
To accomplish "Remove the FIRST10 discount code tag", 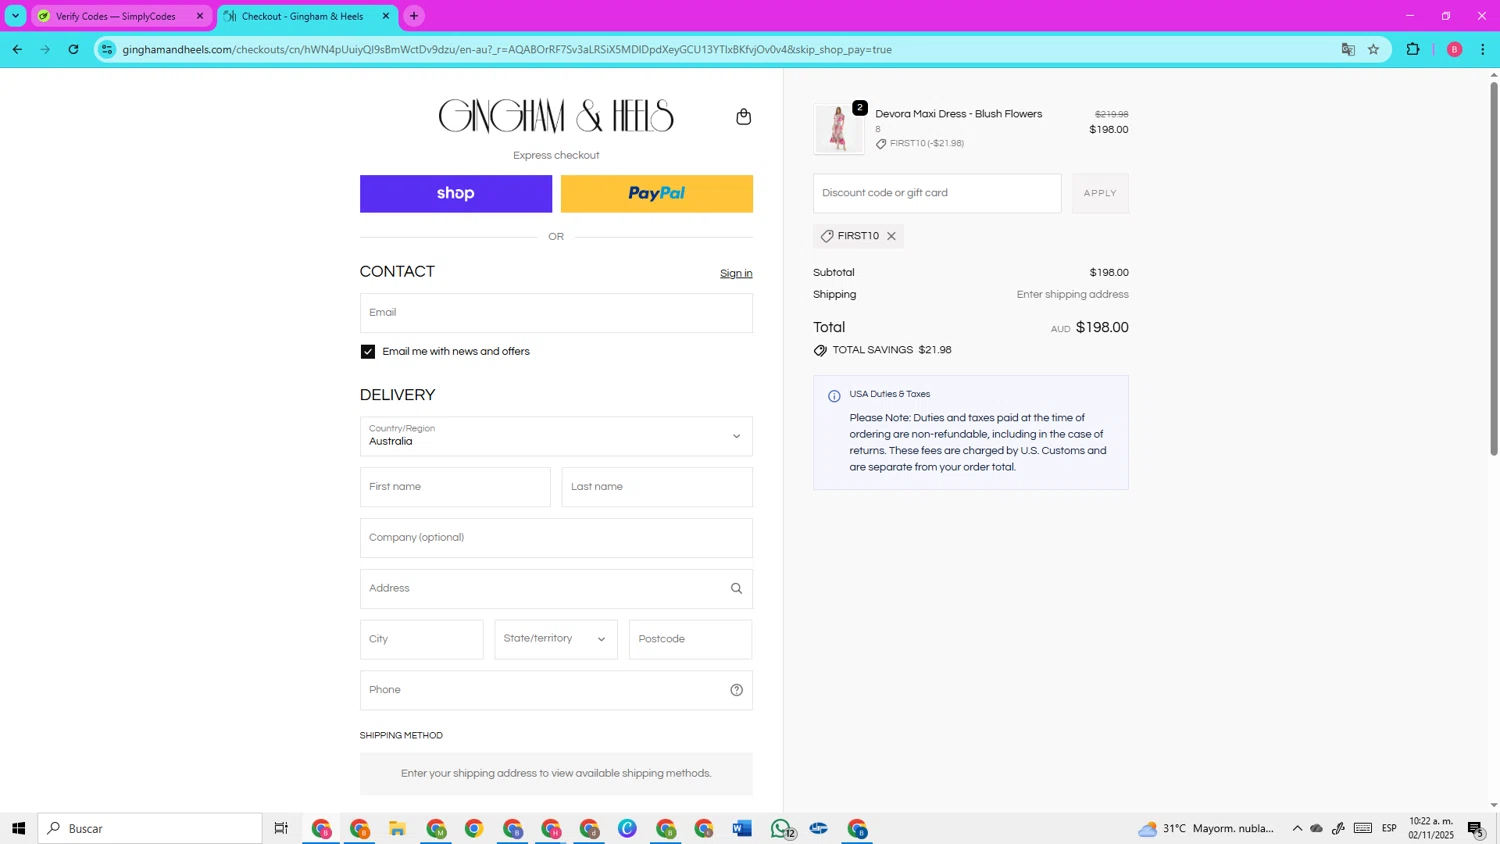I will pos(891,236).
